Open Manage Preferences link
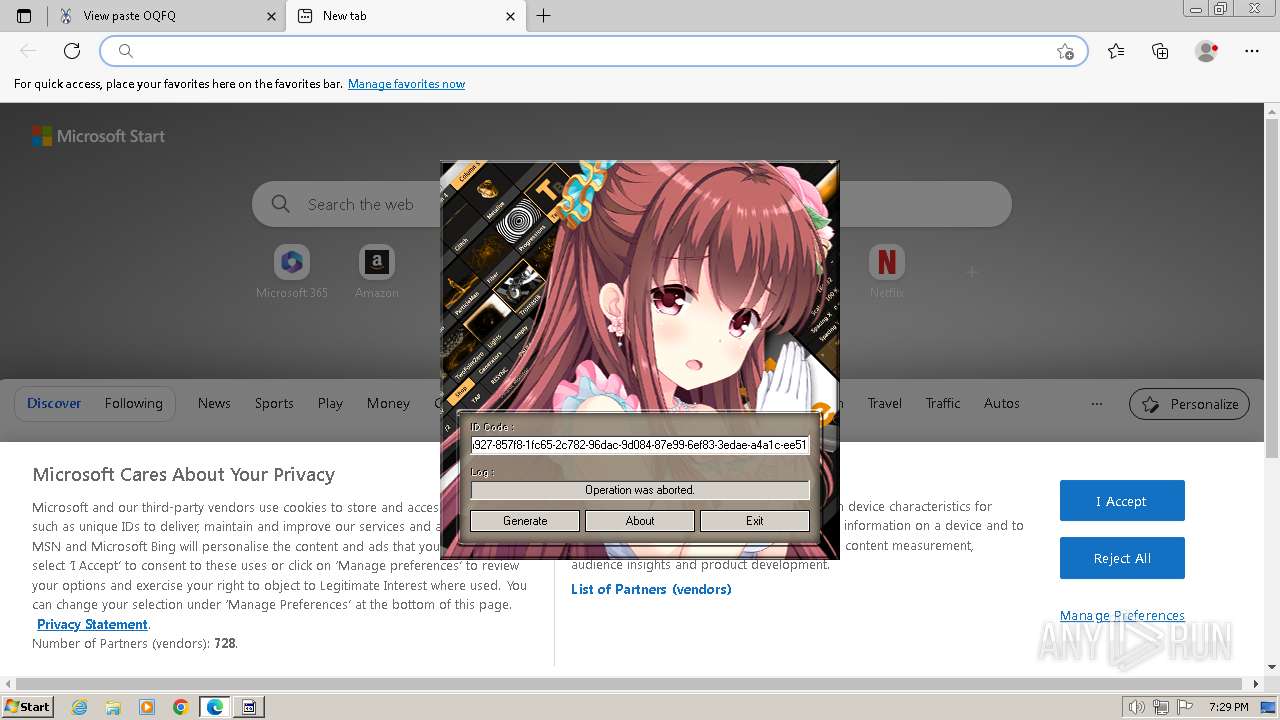 (x=1122, y=615)
